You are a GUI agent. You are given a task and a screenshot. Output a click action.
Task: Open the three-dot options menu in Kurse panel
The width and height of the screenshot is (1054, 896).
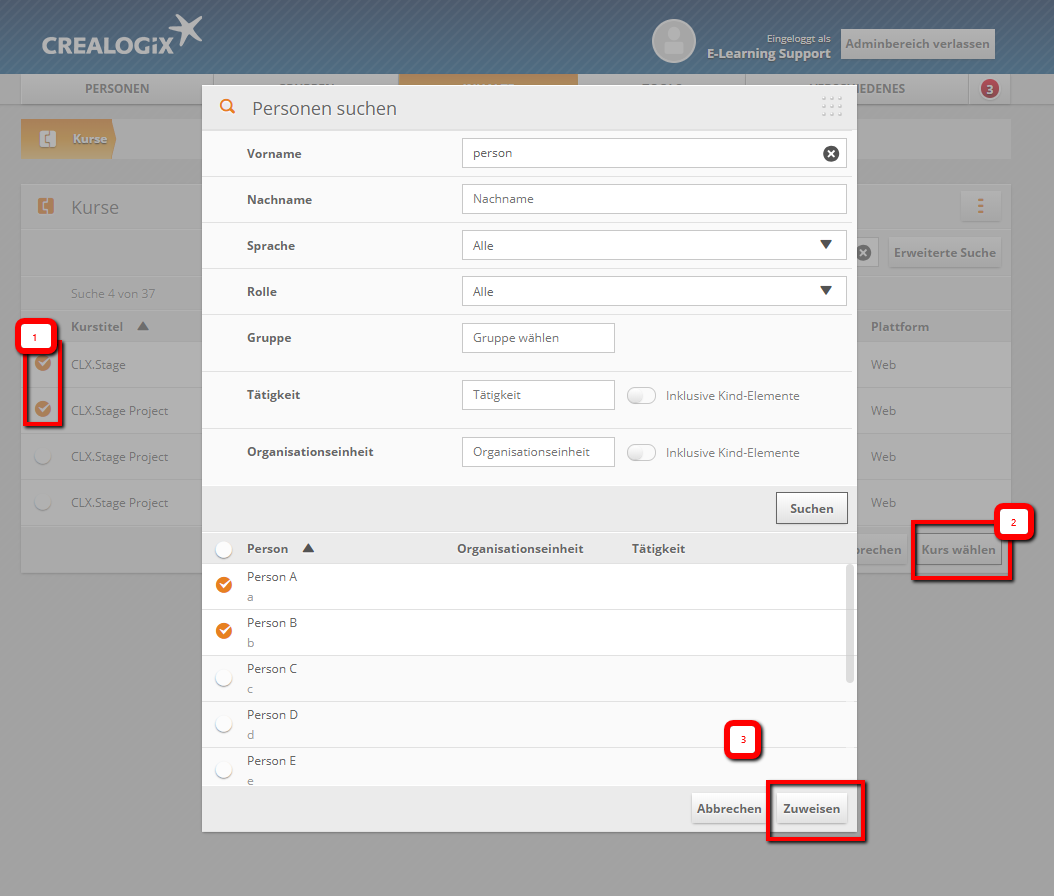[980, 206]
